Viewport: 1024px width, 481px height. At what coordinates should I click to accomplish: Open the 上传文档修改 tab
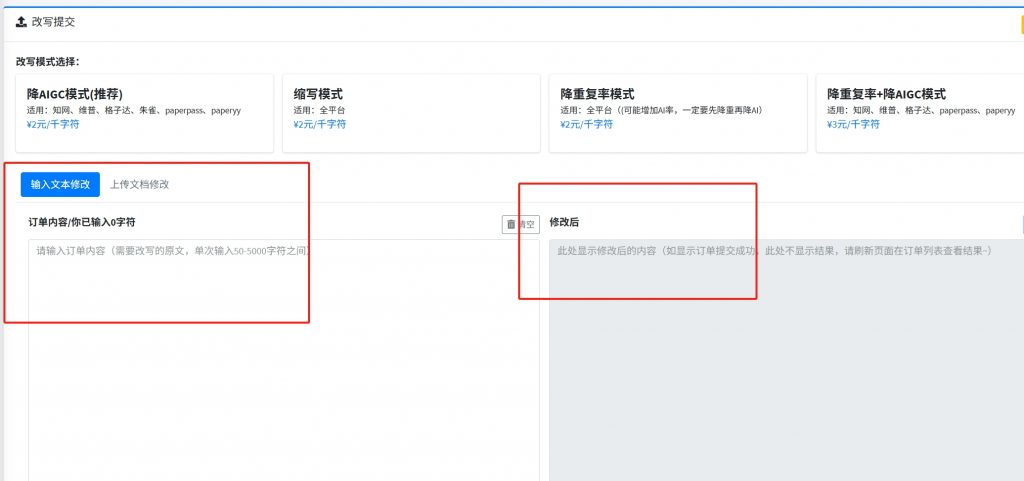139,184
